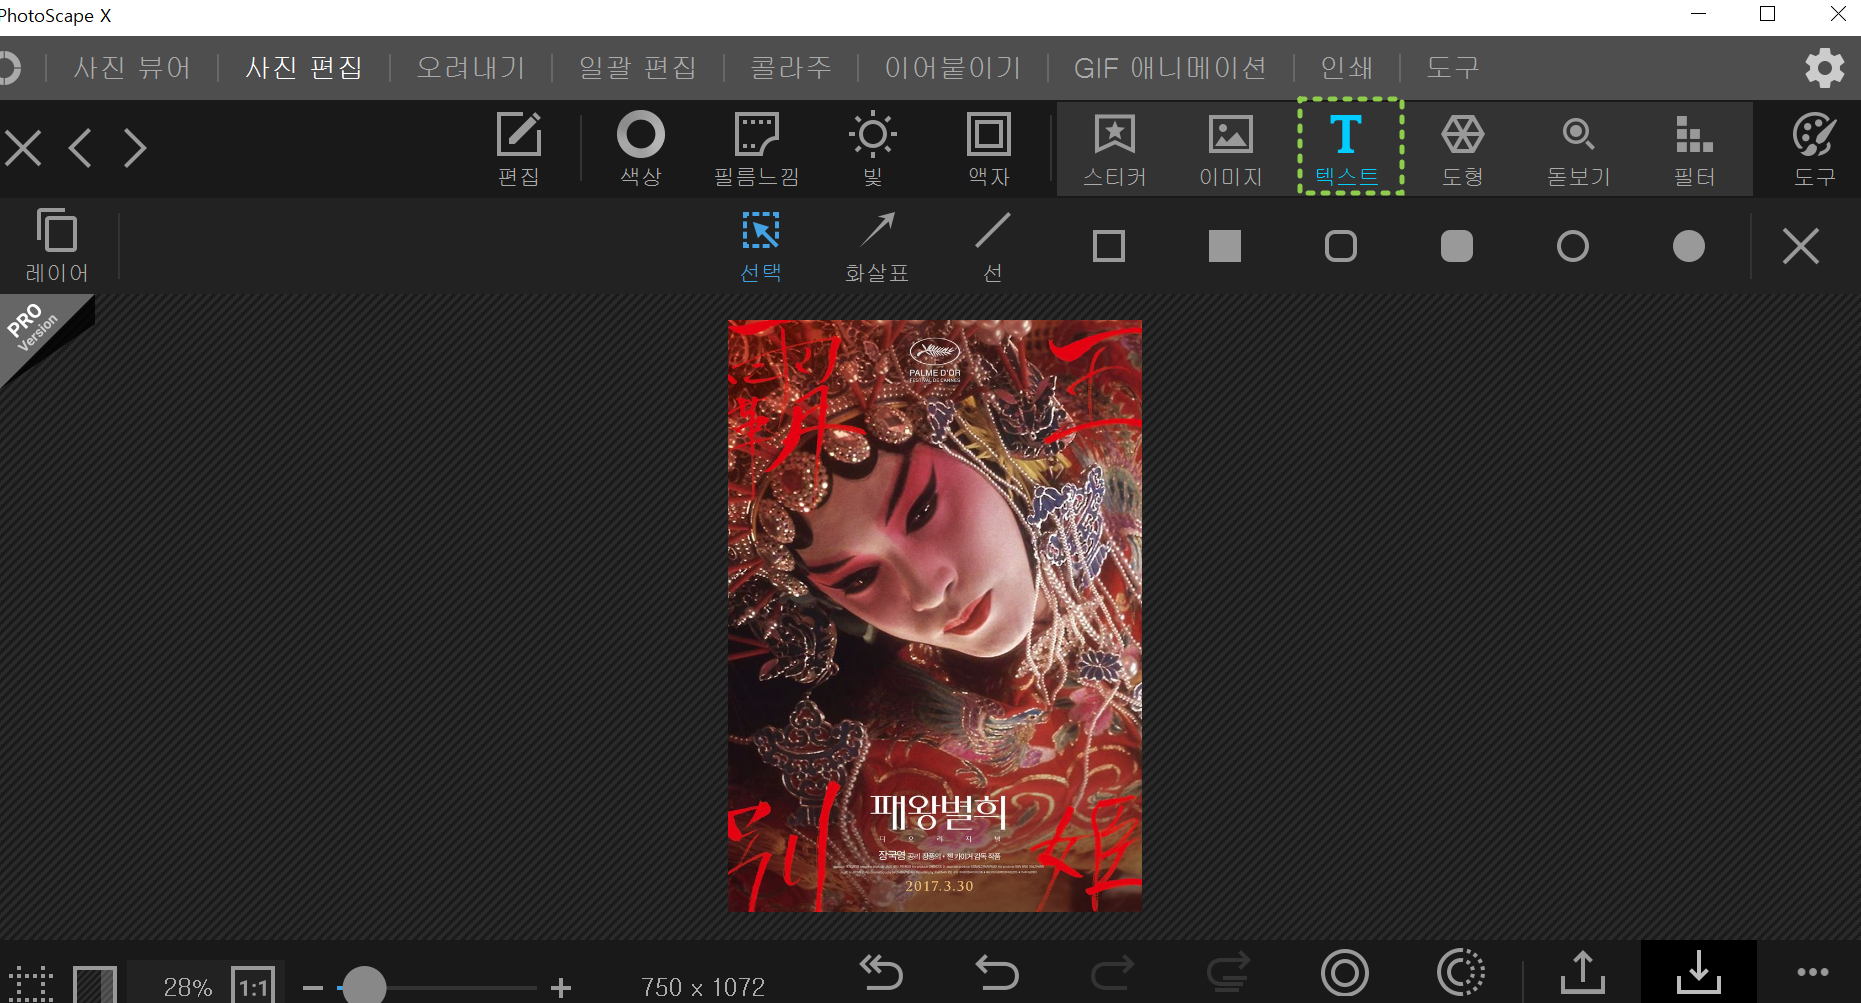Pick the filled circle shape
1861x1003 pixels.
point(1689,246)
